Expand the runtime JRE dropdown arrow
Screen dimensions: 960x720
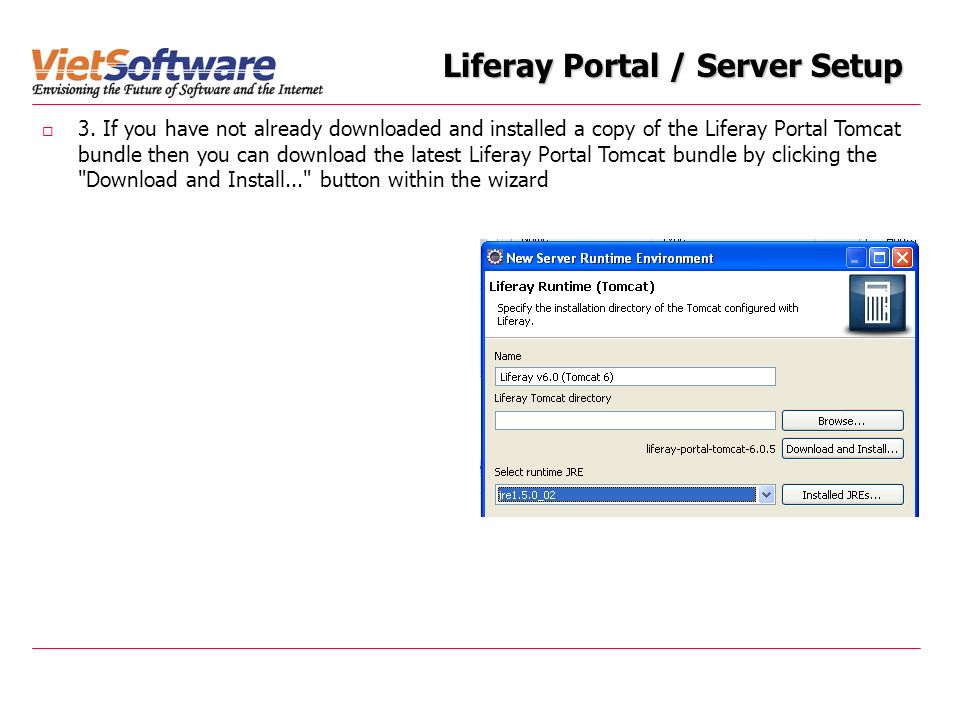coord(767,495)
